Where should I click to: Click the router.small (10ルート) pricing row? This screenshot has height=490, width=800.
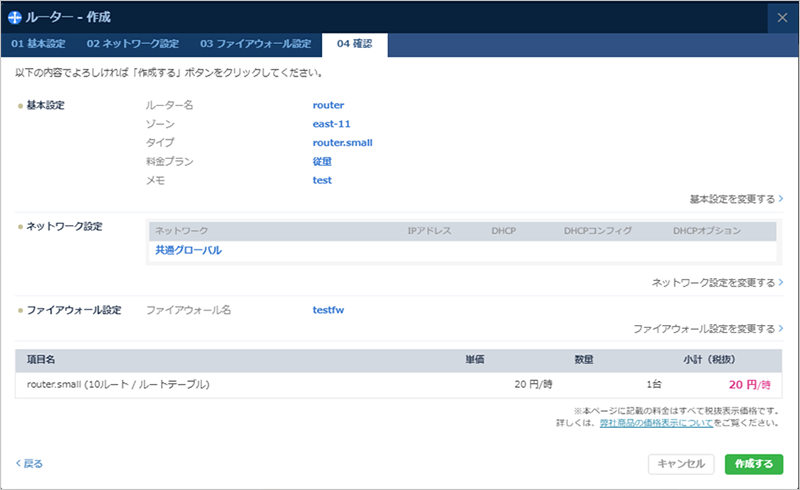tap(398, 385)
